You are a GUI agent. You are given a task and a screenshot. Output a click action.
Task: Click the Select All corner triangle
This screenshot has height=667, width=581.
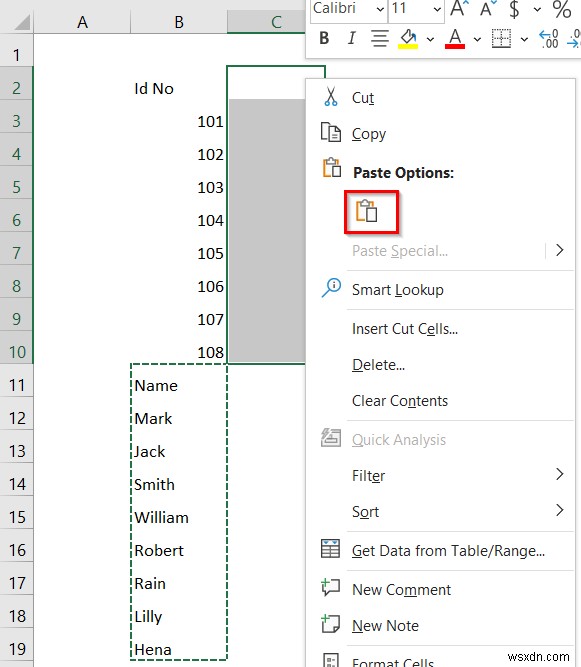click(x=22, y=22)
